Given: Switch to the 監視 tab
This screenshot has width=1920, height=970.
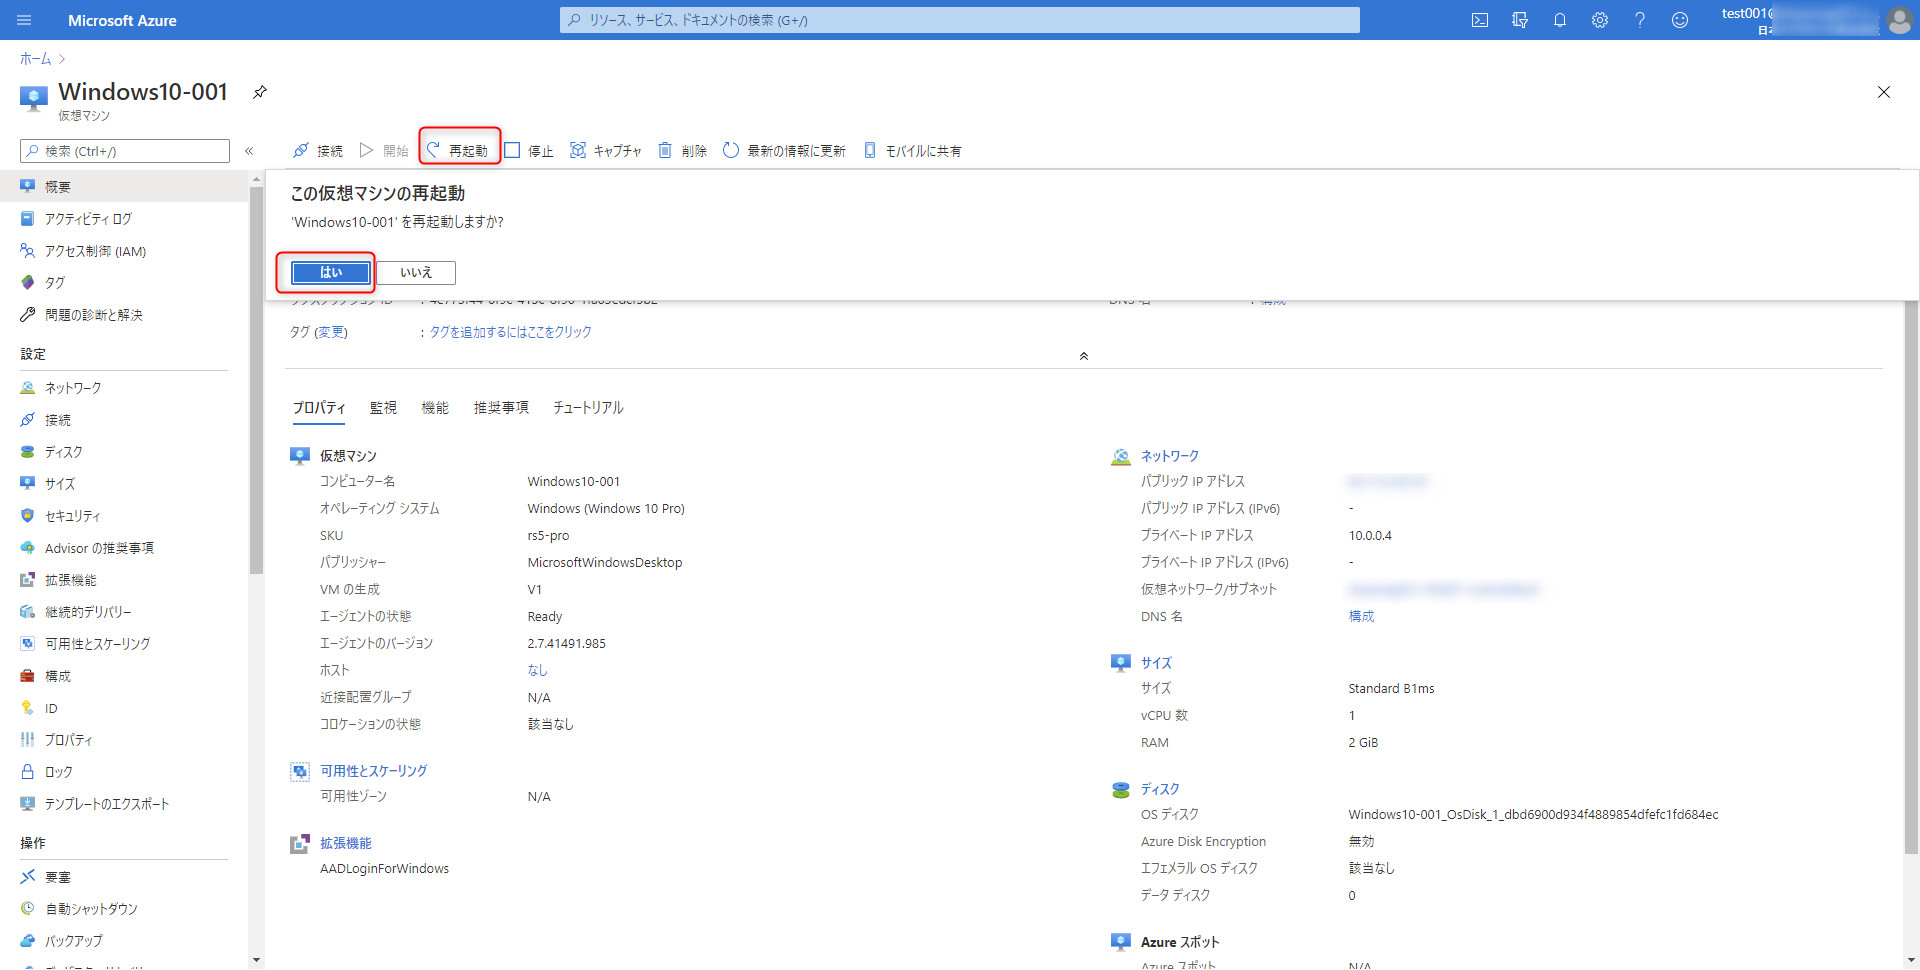Looking at the screenshot, I should pos(383,408).
